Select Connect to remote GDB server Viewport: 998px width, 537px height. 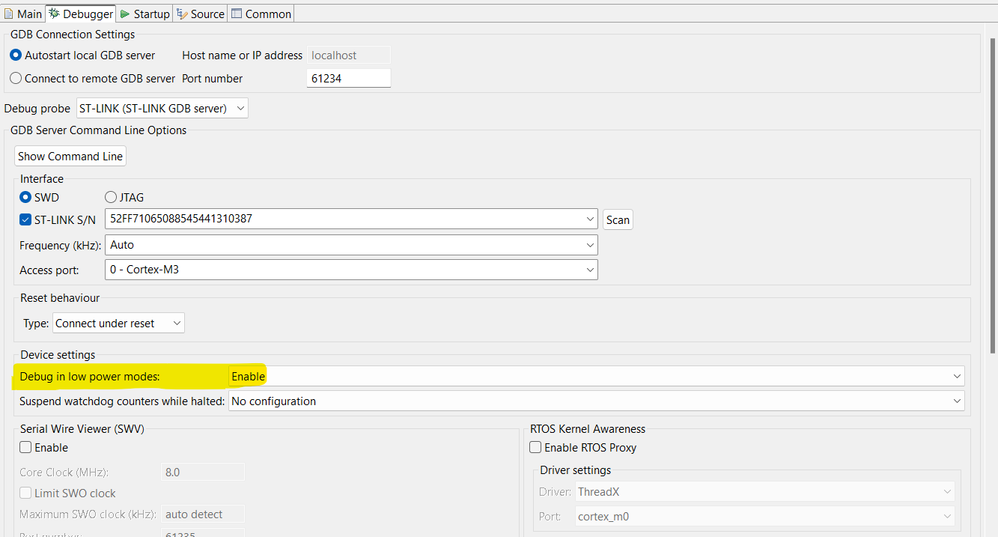click(16, 78)
